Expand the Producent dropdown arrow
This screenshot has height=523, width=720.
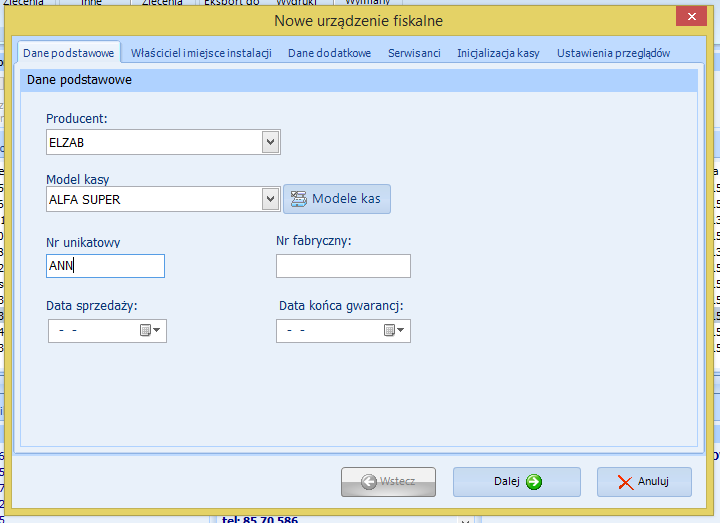270,142
